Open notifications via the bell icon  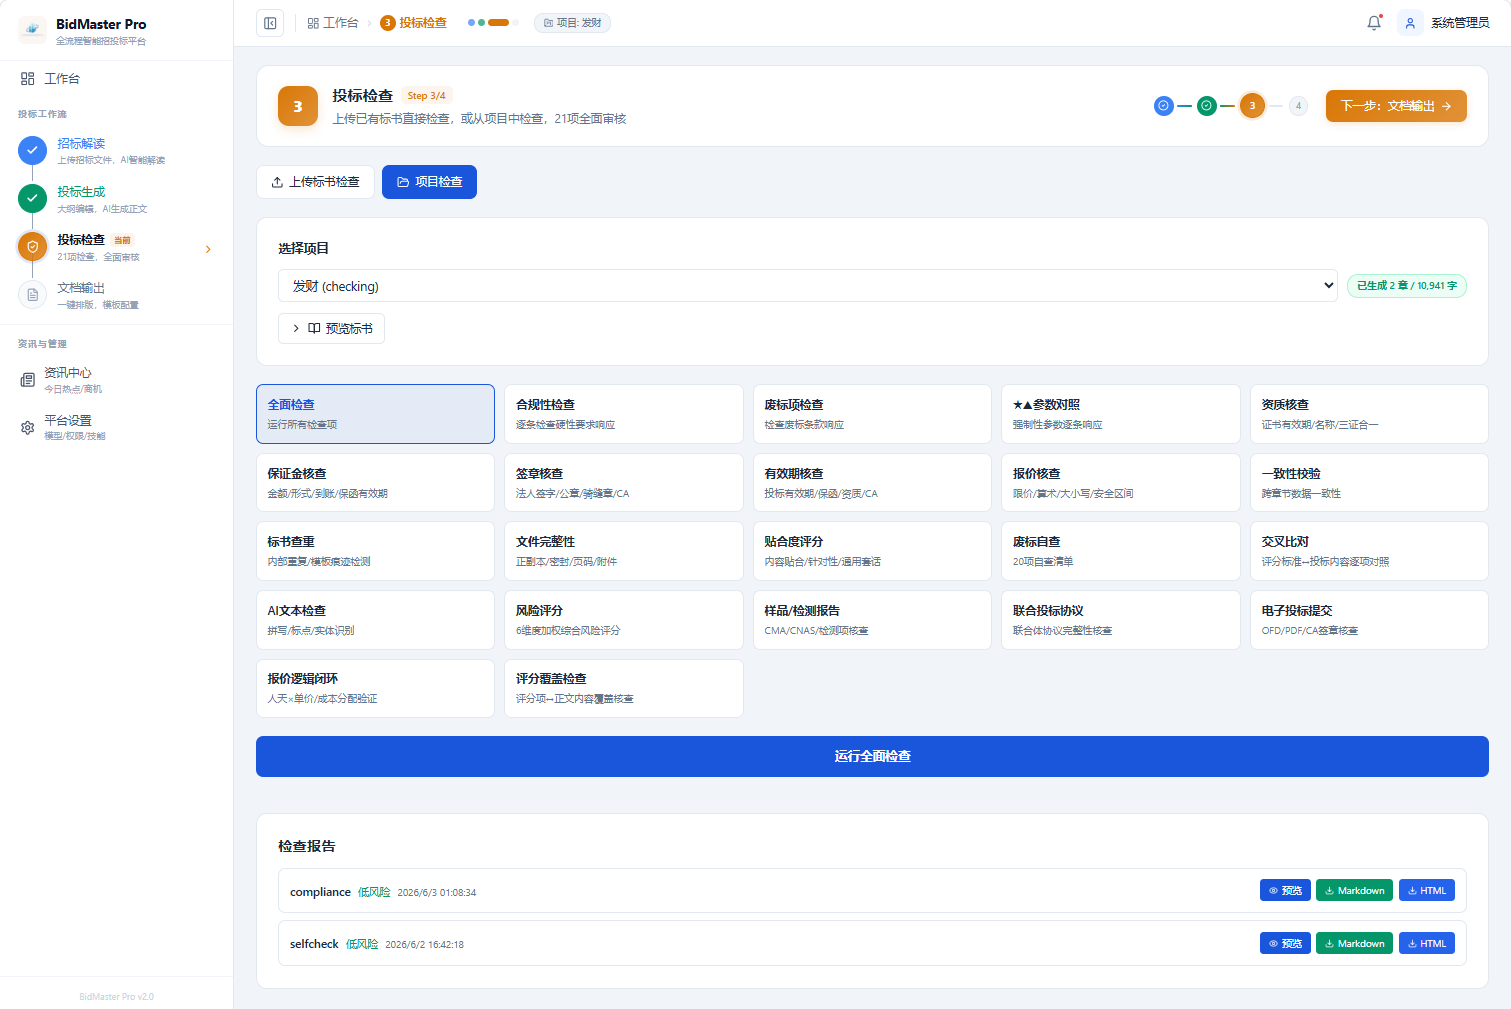click(x=1374, y=23)
